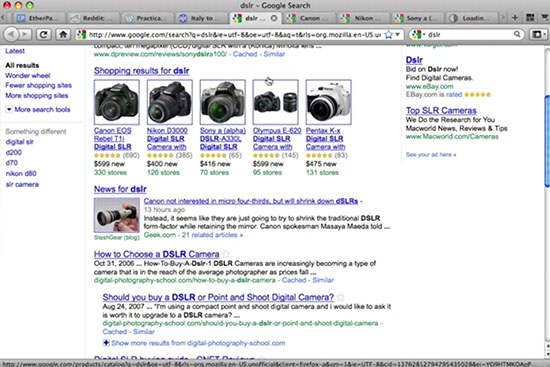Screen dimensions: 550x367
Task: Choose More shopping sites filter
Action: [x=36, y=95]
